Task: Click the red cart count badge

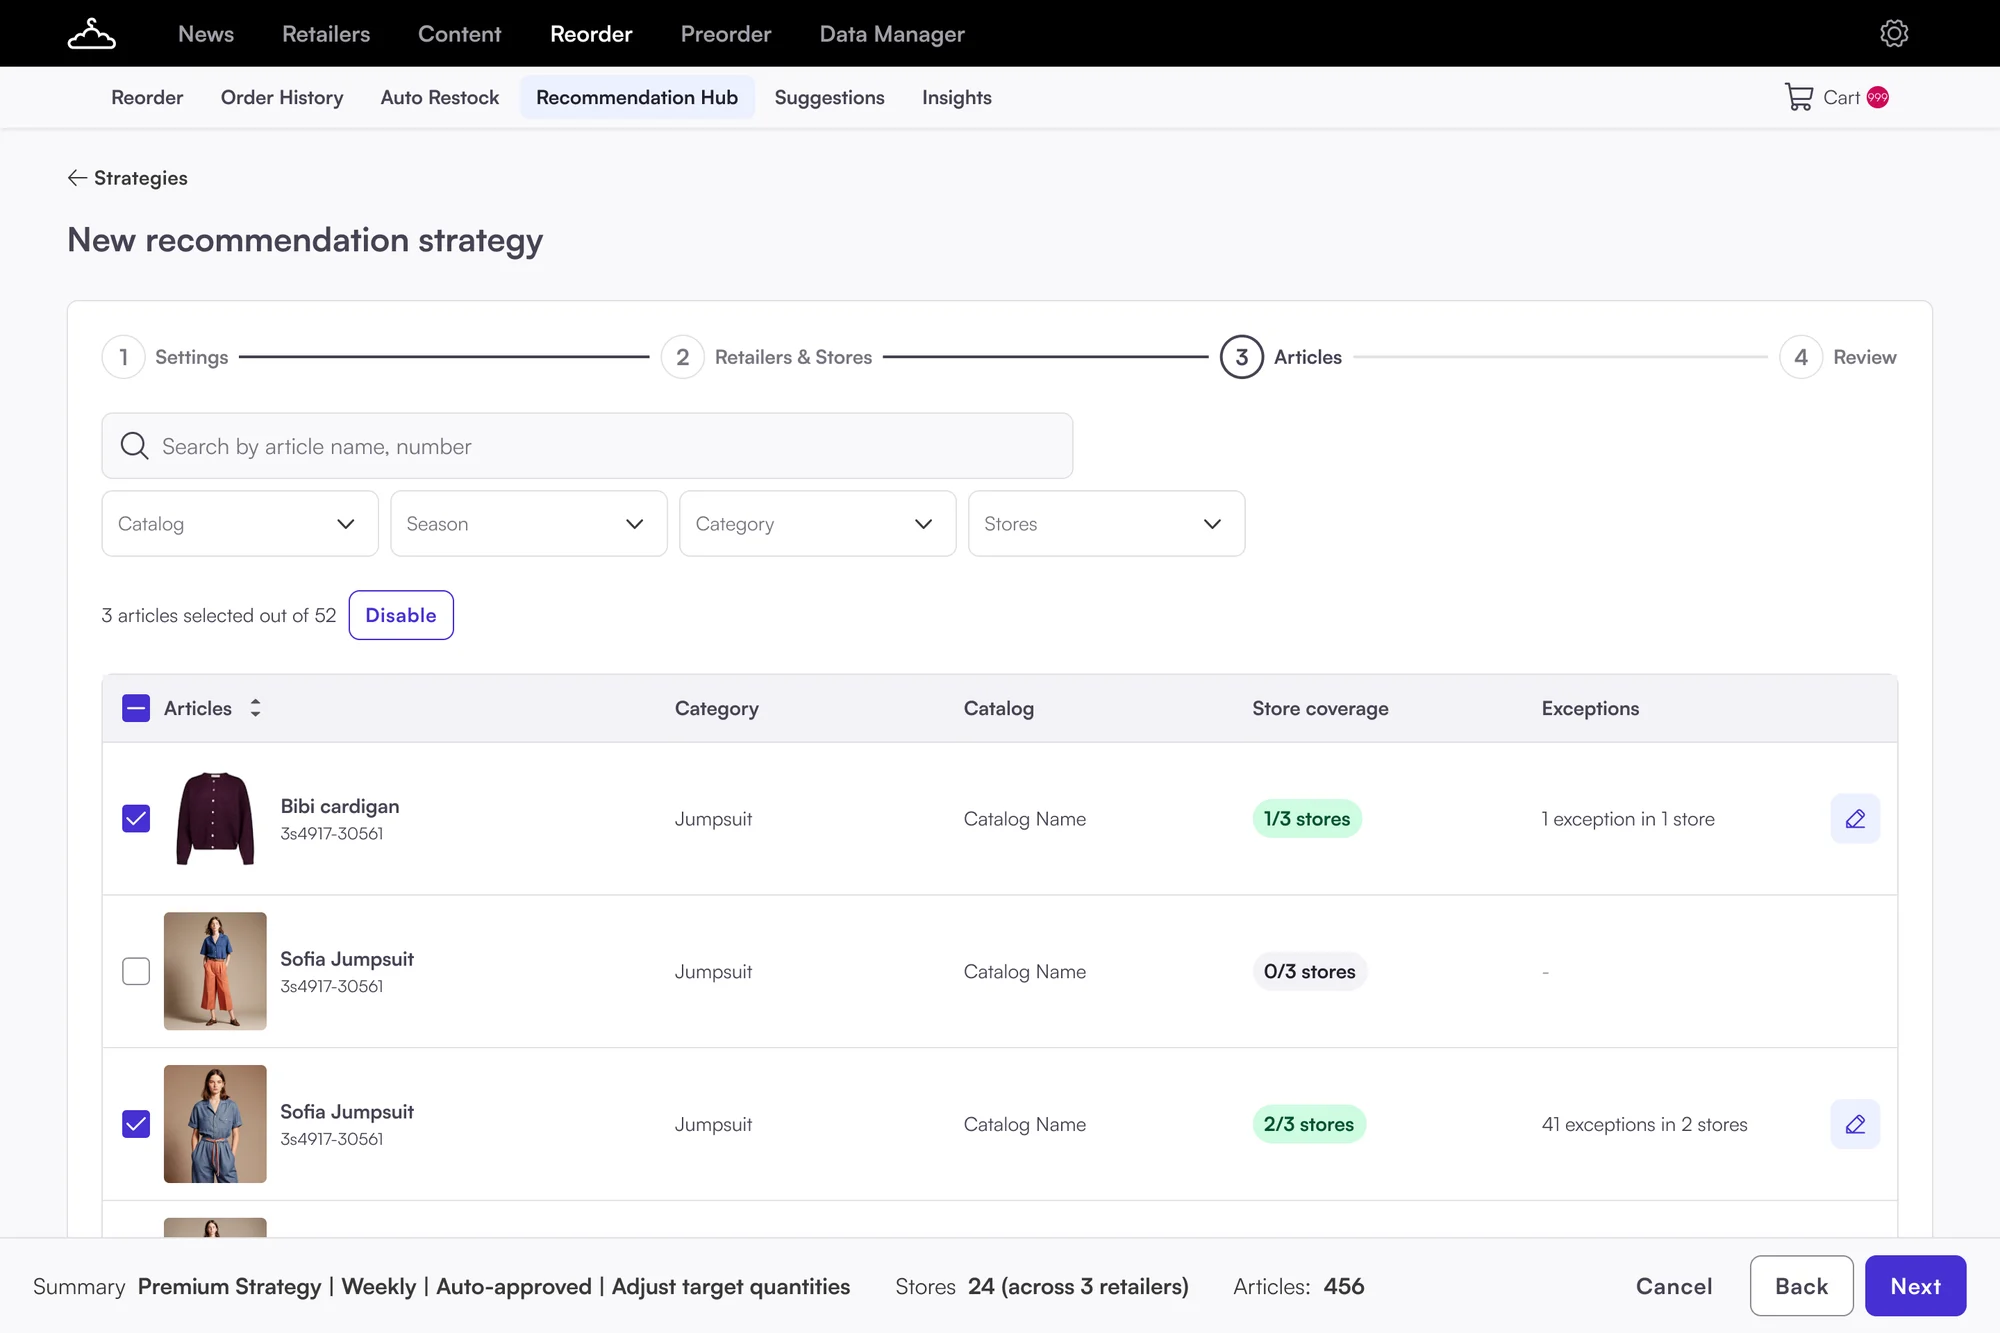Action: click(x=1877, y=97)
